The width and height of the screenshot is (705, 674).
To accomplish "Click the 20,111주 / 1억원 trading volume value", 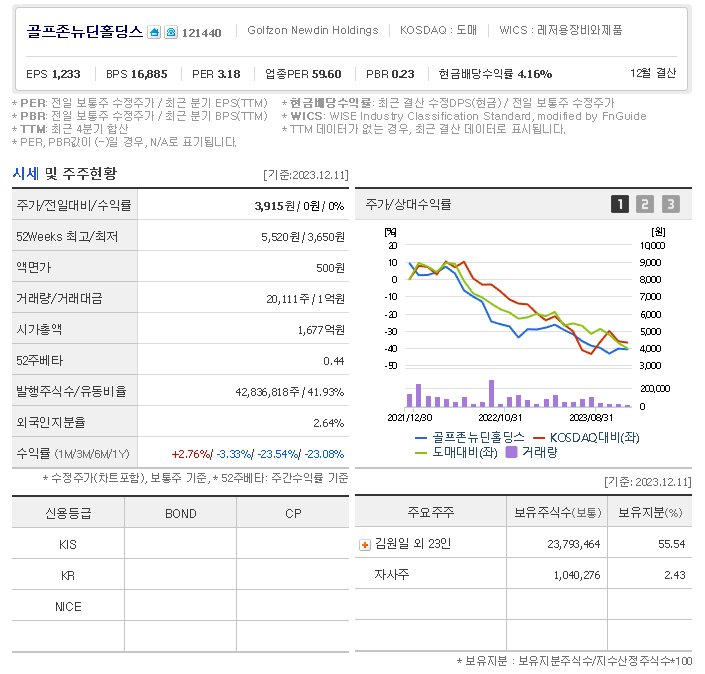I will 305,299.
